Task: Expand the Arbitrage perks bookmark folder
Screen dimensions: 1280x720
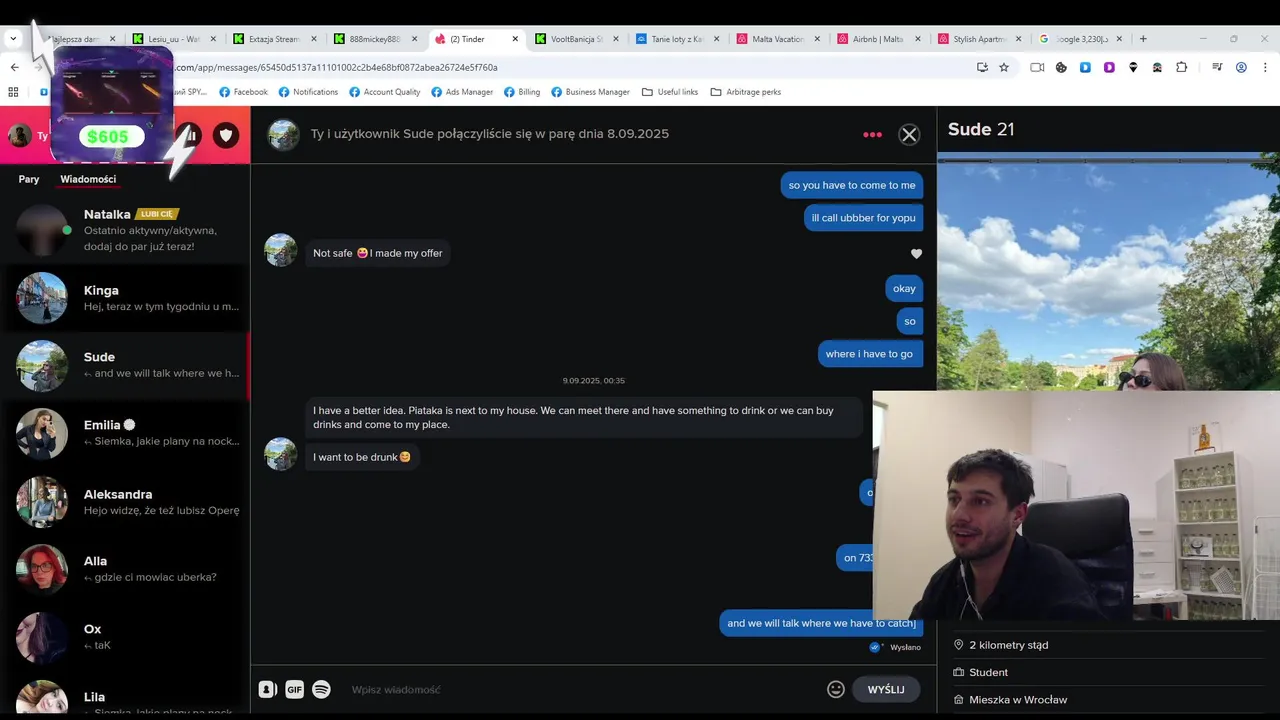Action: pos(745,92)
